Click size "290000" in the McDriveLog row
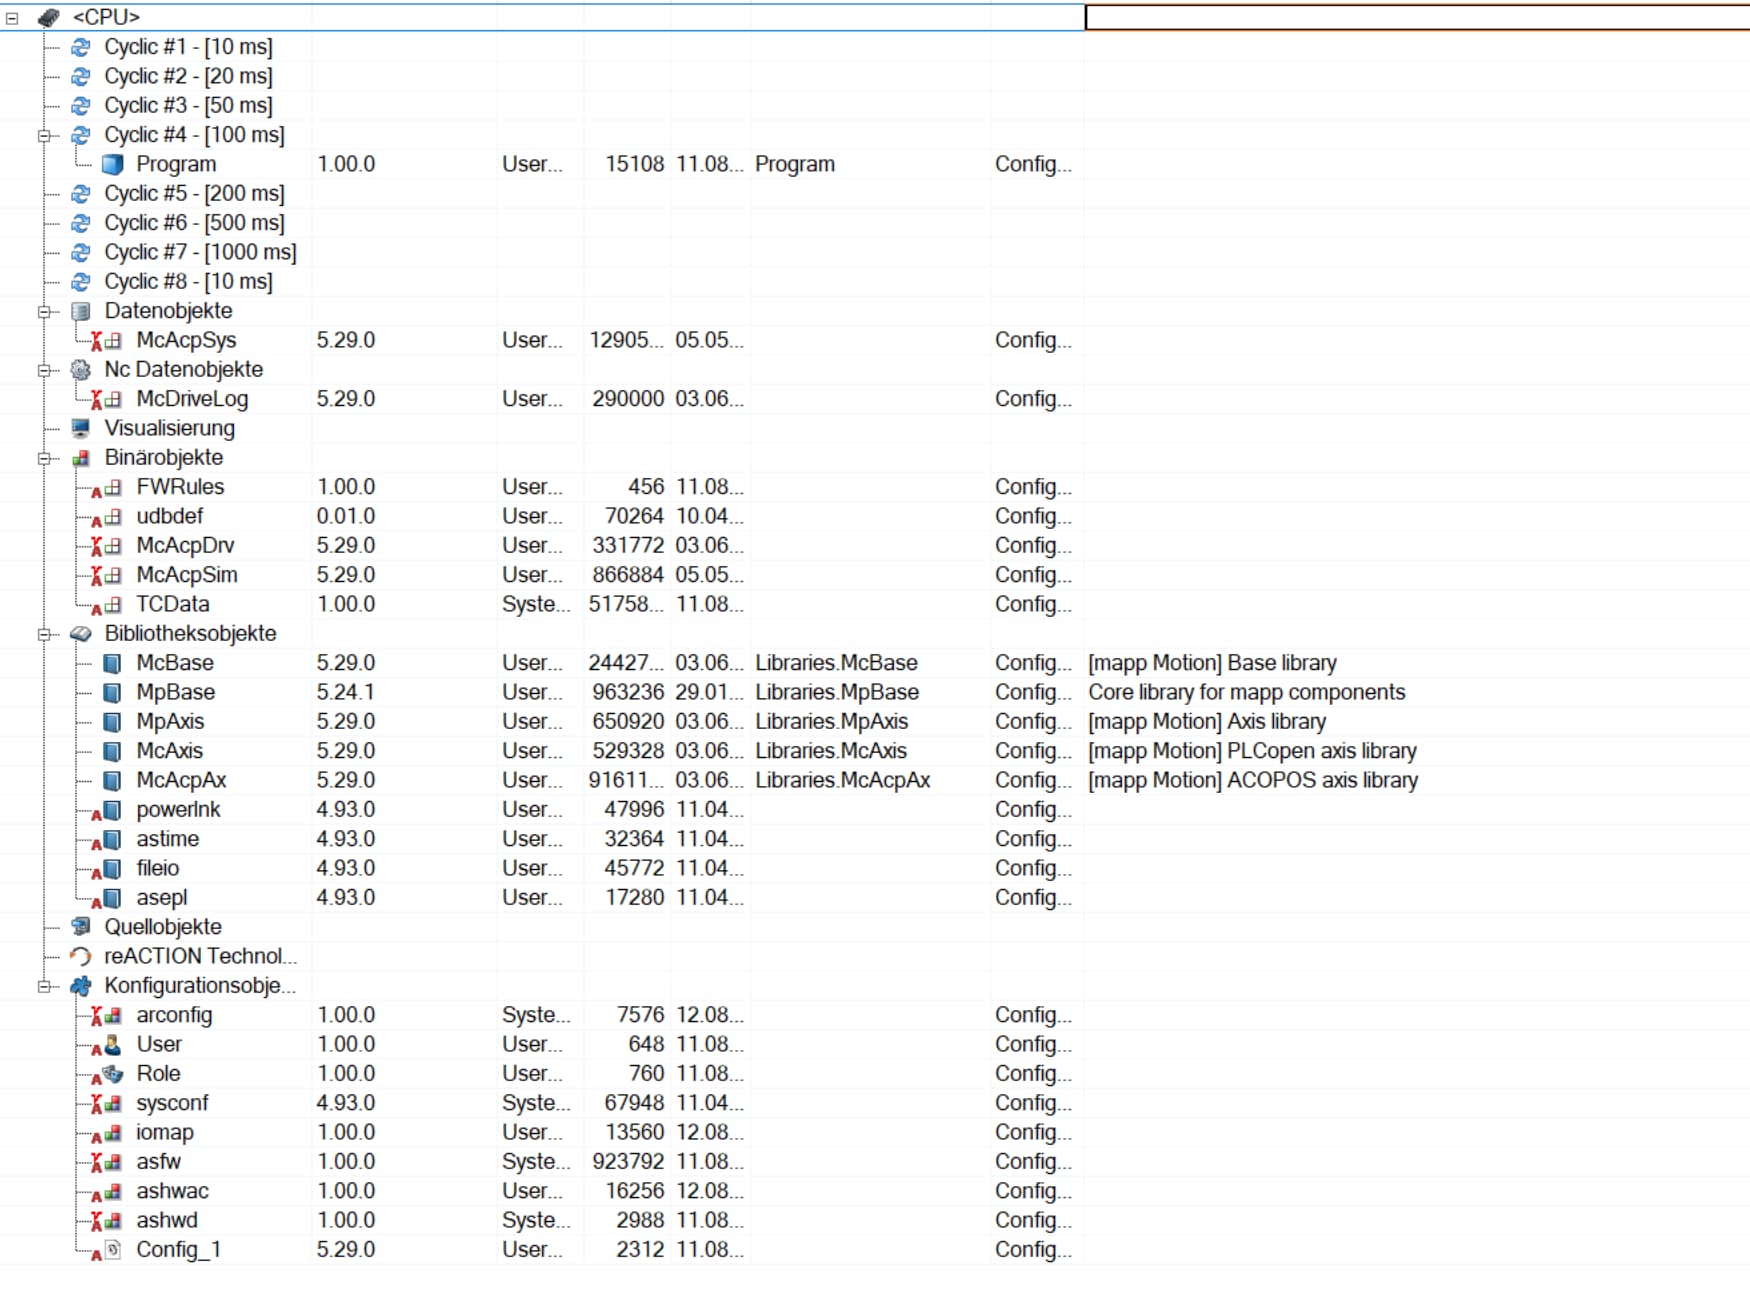Viewport: 1750px width, 1302px height. tap(628, 399)
